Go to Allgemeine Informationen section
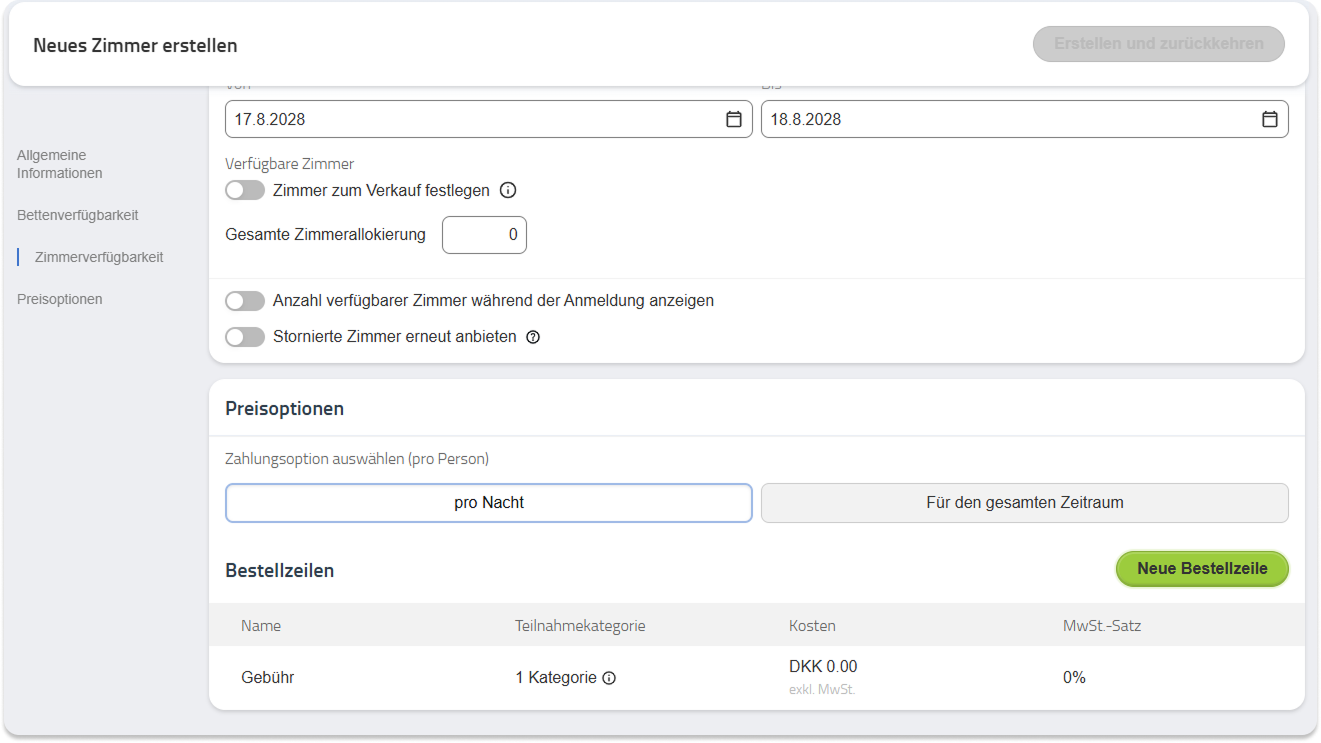This screenshot has width=1321, height=743. [60, 164]
